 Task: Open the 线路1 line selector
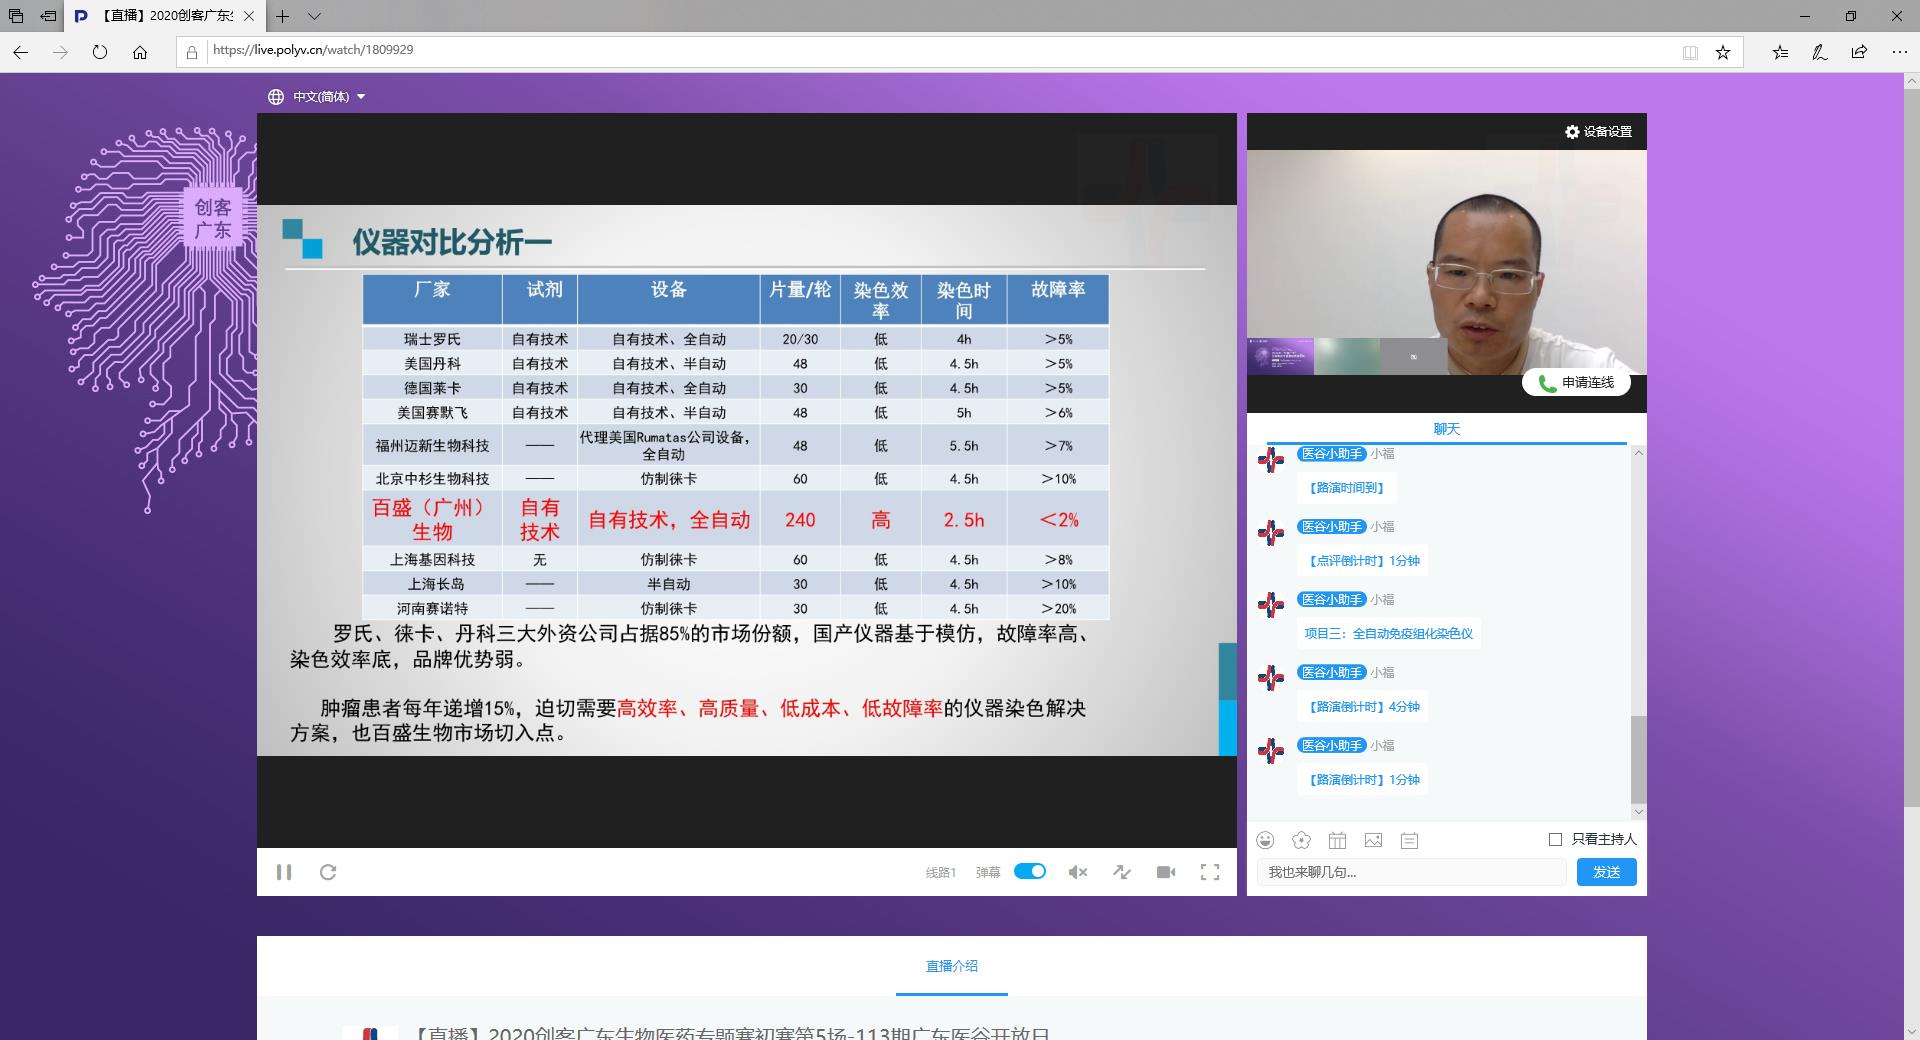tap(940, 872)
